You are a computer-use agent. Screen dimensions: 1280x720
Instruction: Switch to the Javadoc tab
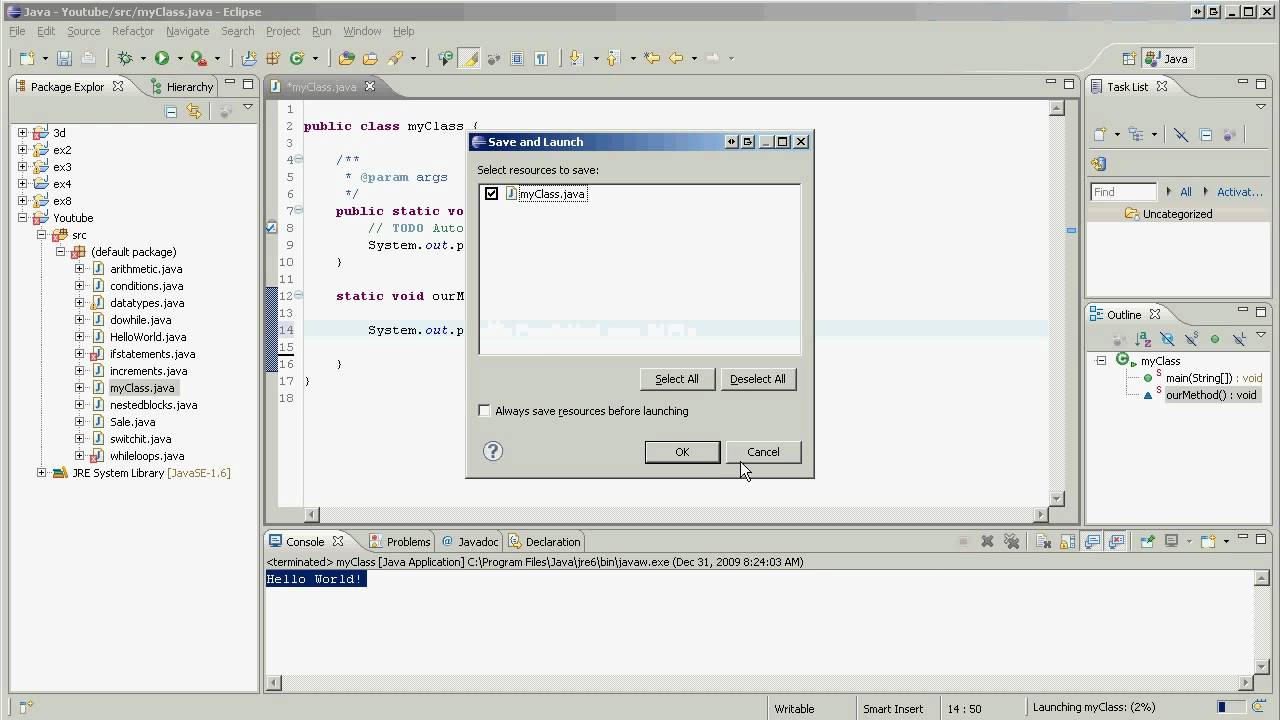(x=469, y=542)
